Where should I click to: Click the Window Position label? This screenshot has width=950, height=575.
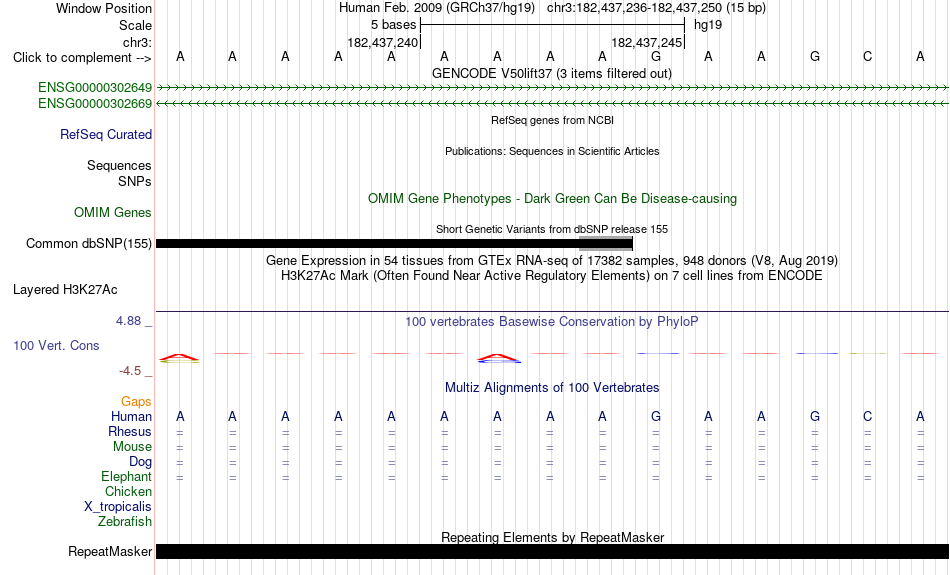(x=104, y=8)
